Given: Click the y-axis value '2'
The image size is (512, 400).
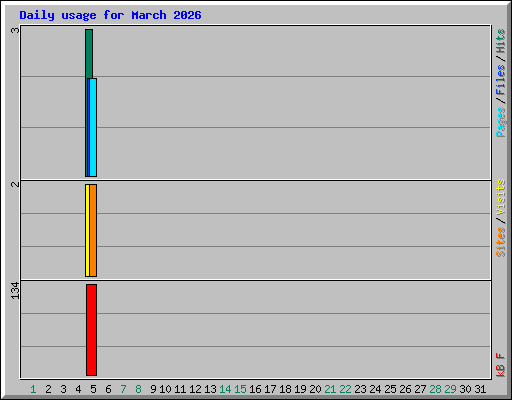Looking at the screenshot, I should tap(15, 184).
